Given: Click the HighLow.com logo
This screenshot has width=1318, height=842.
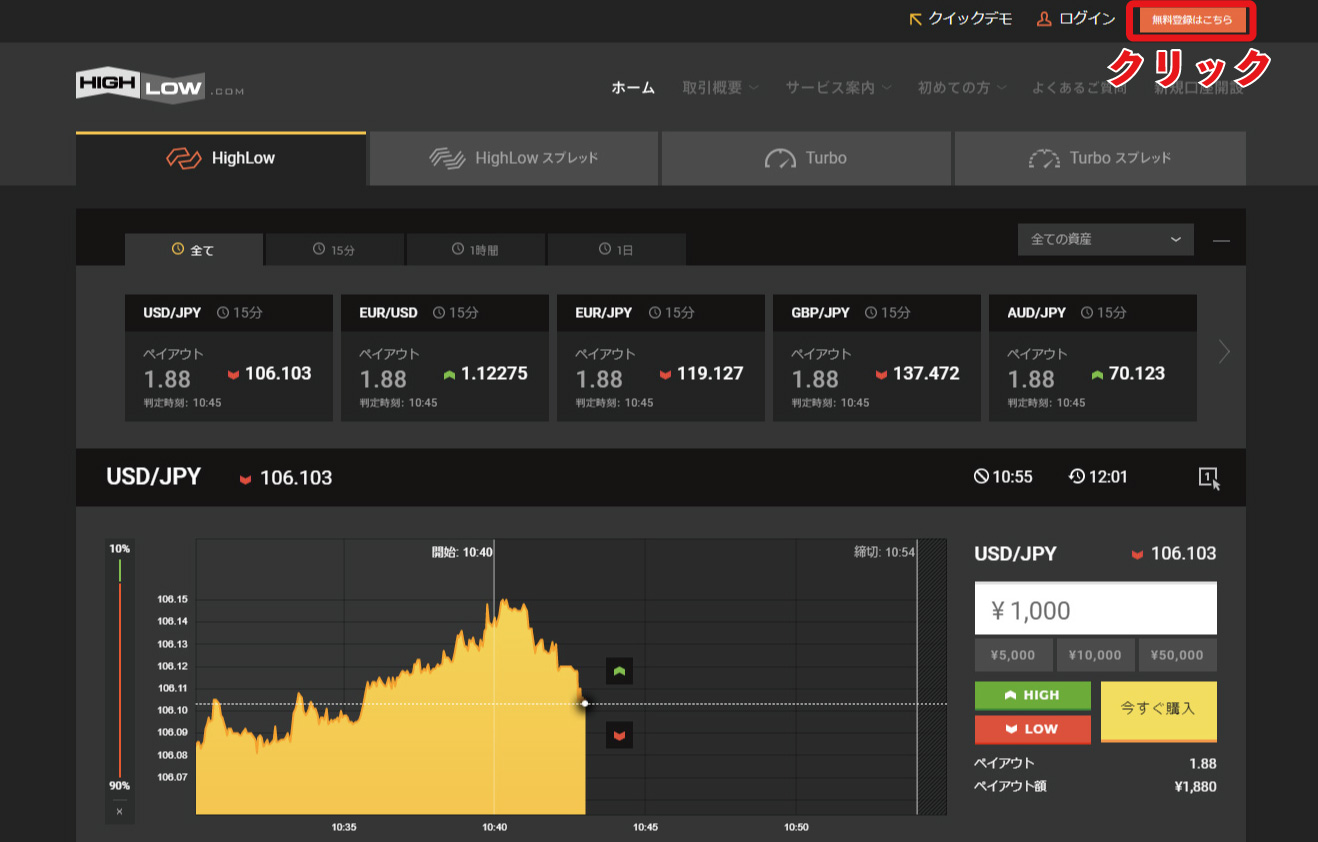Looking at the screenshot, I should pos(160,88).
